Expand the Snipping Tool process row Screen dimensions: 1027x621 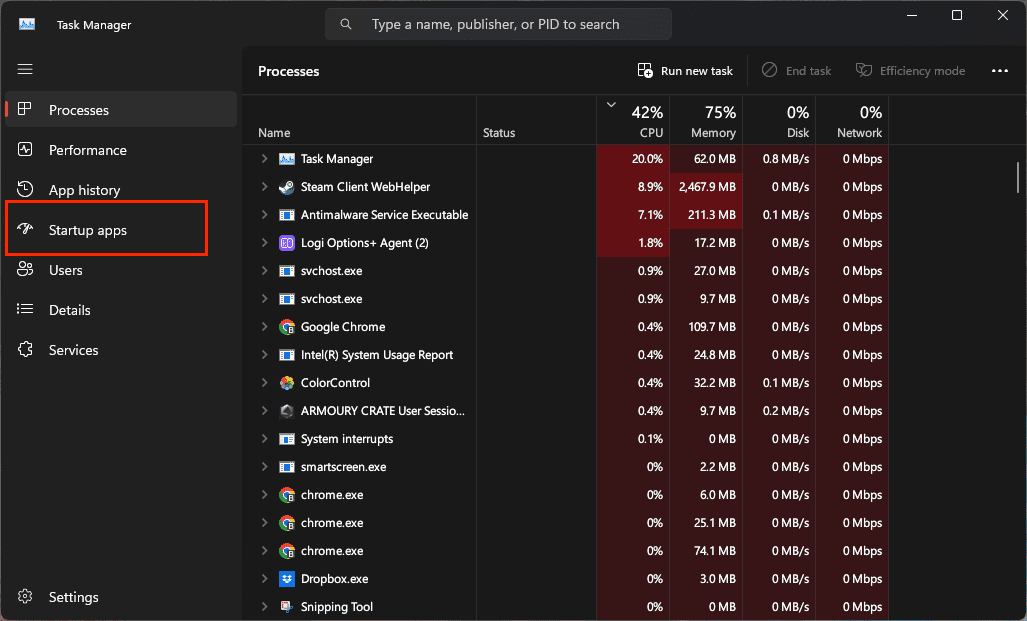coord(265,607)
